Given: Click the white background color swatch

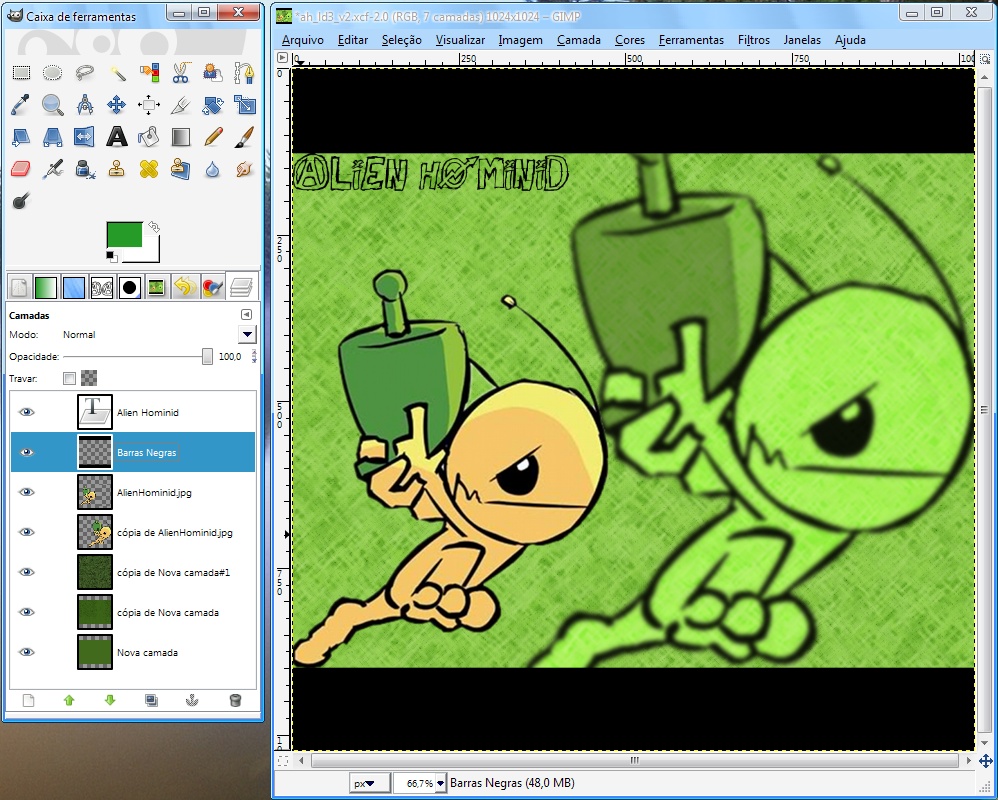Looking at the screenshot, I should [150, 253].
